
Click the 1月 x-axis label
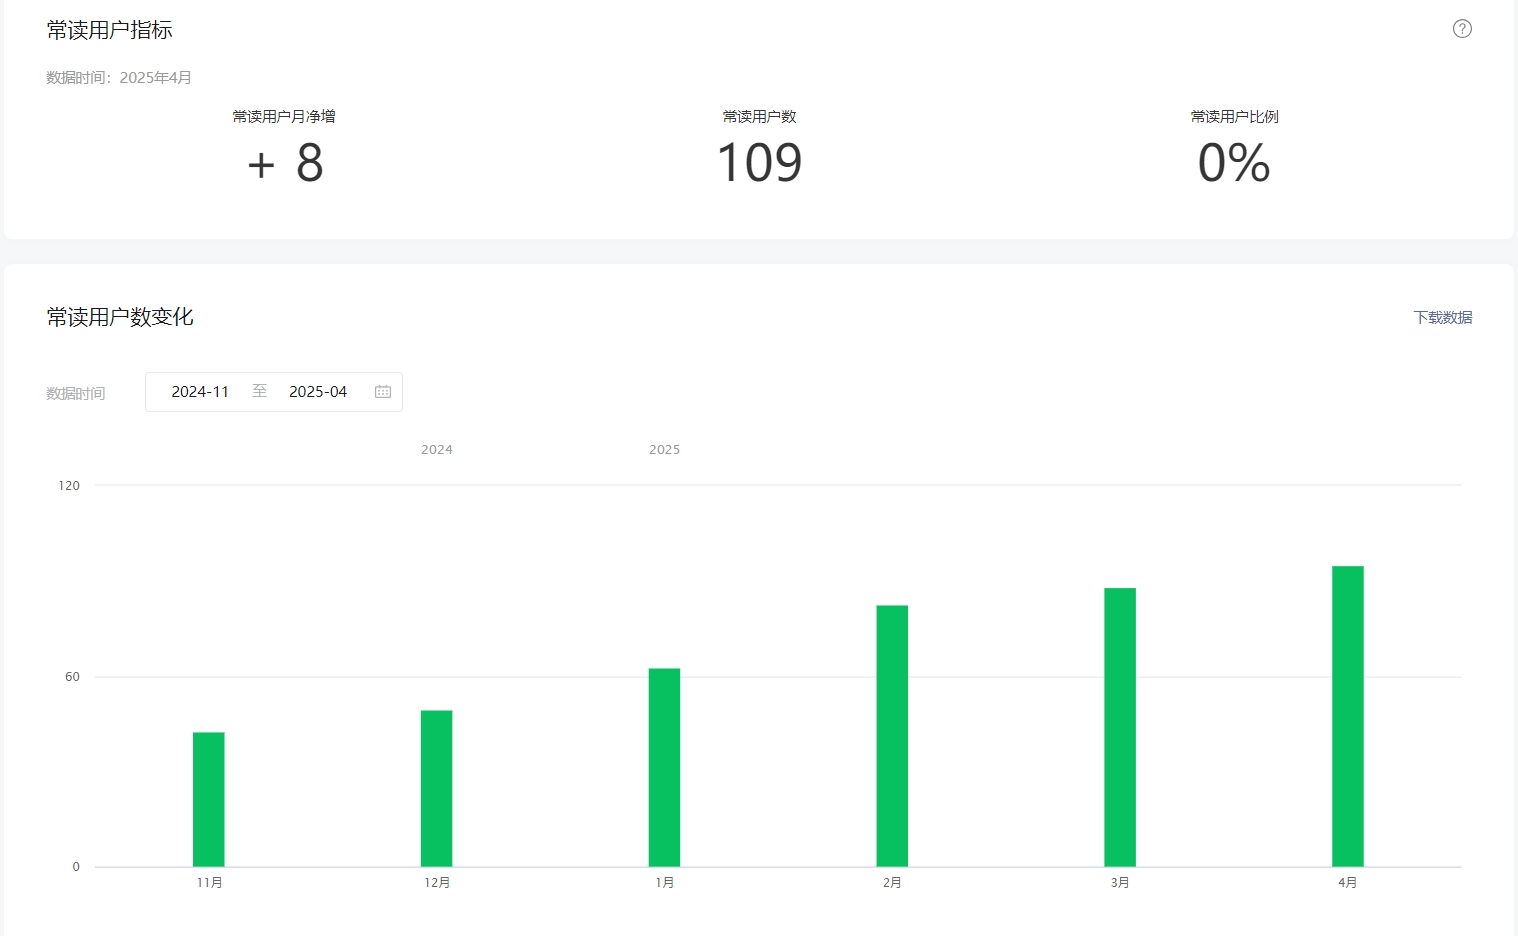[x=665, y=883]
